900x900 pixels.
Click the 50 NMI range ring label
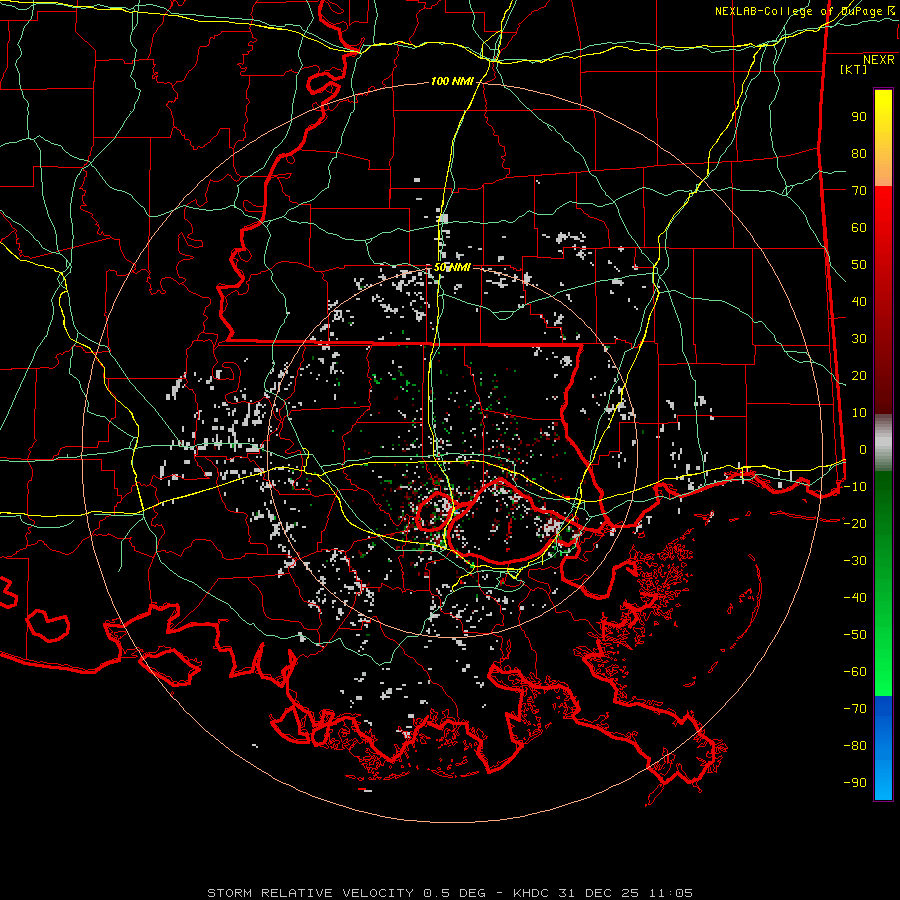(x=452, y=267)
